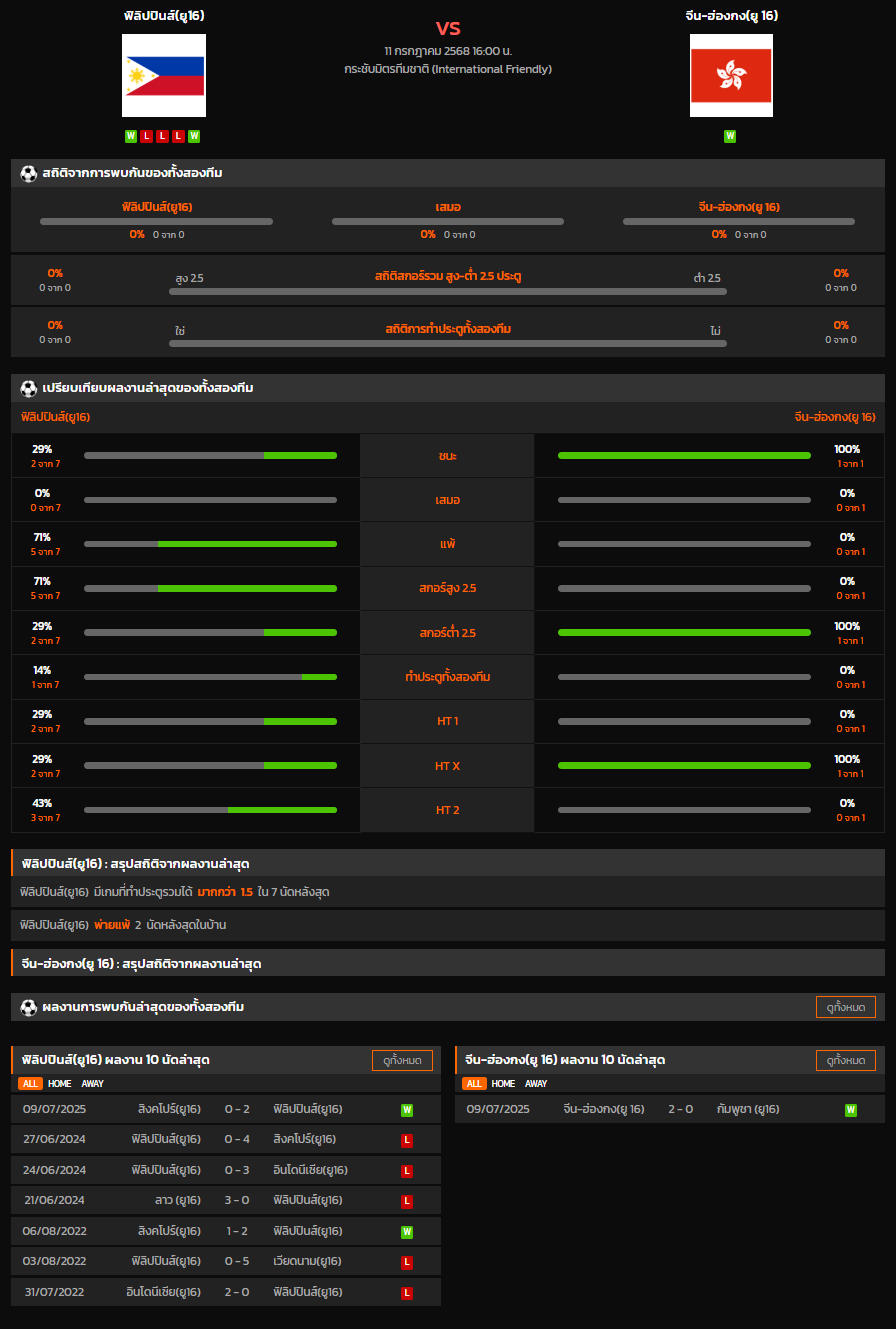Click the Hong Kong 100% bar in 'สกอร์ต่ำ 2.5' row
The image size is (896, 1329).
click(x=684, y=633)
